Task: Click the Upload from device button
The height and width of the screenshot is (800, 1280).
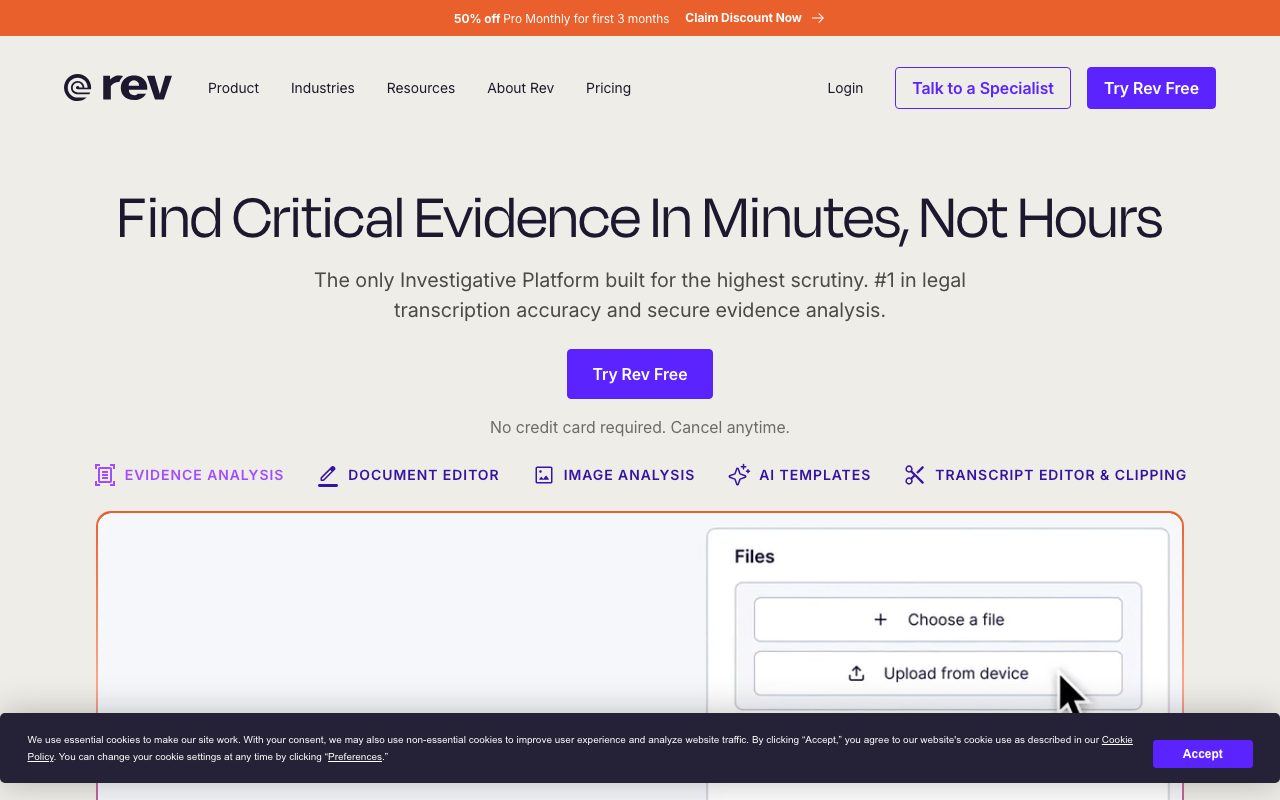Action: coord(938,674)
